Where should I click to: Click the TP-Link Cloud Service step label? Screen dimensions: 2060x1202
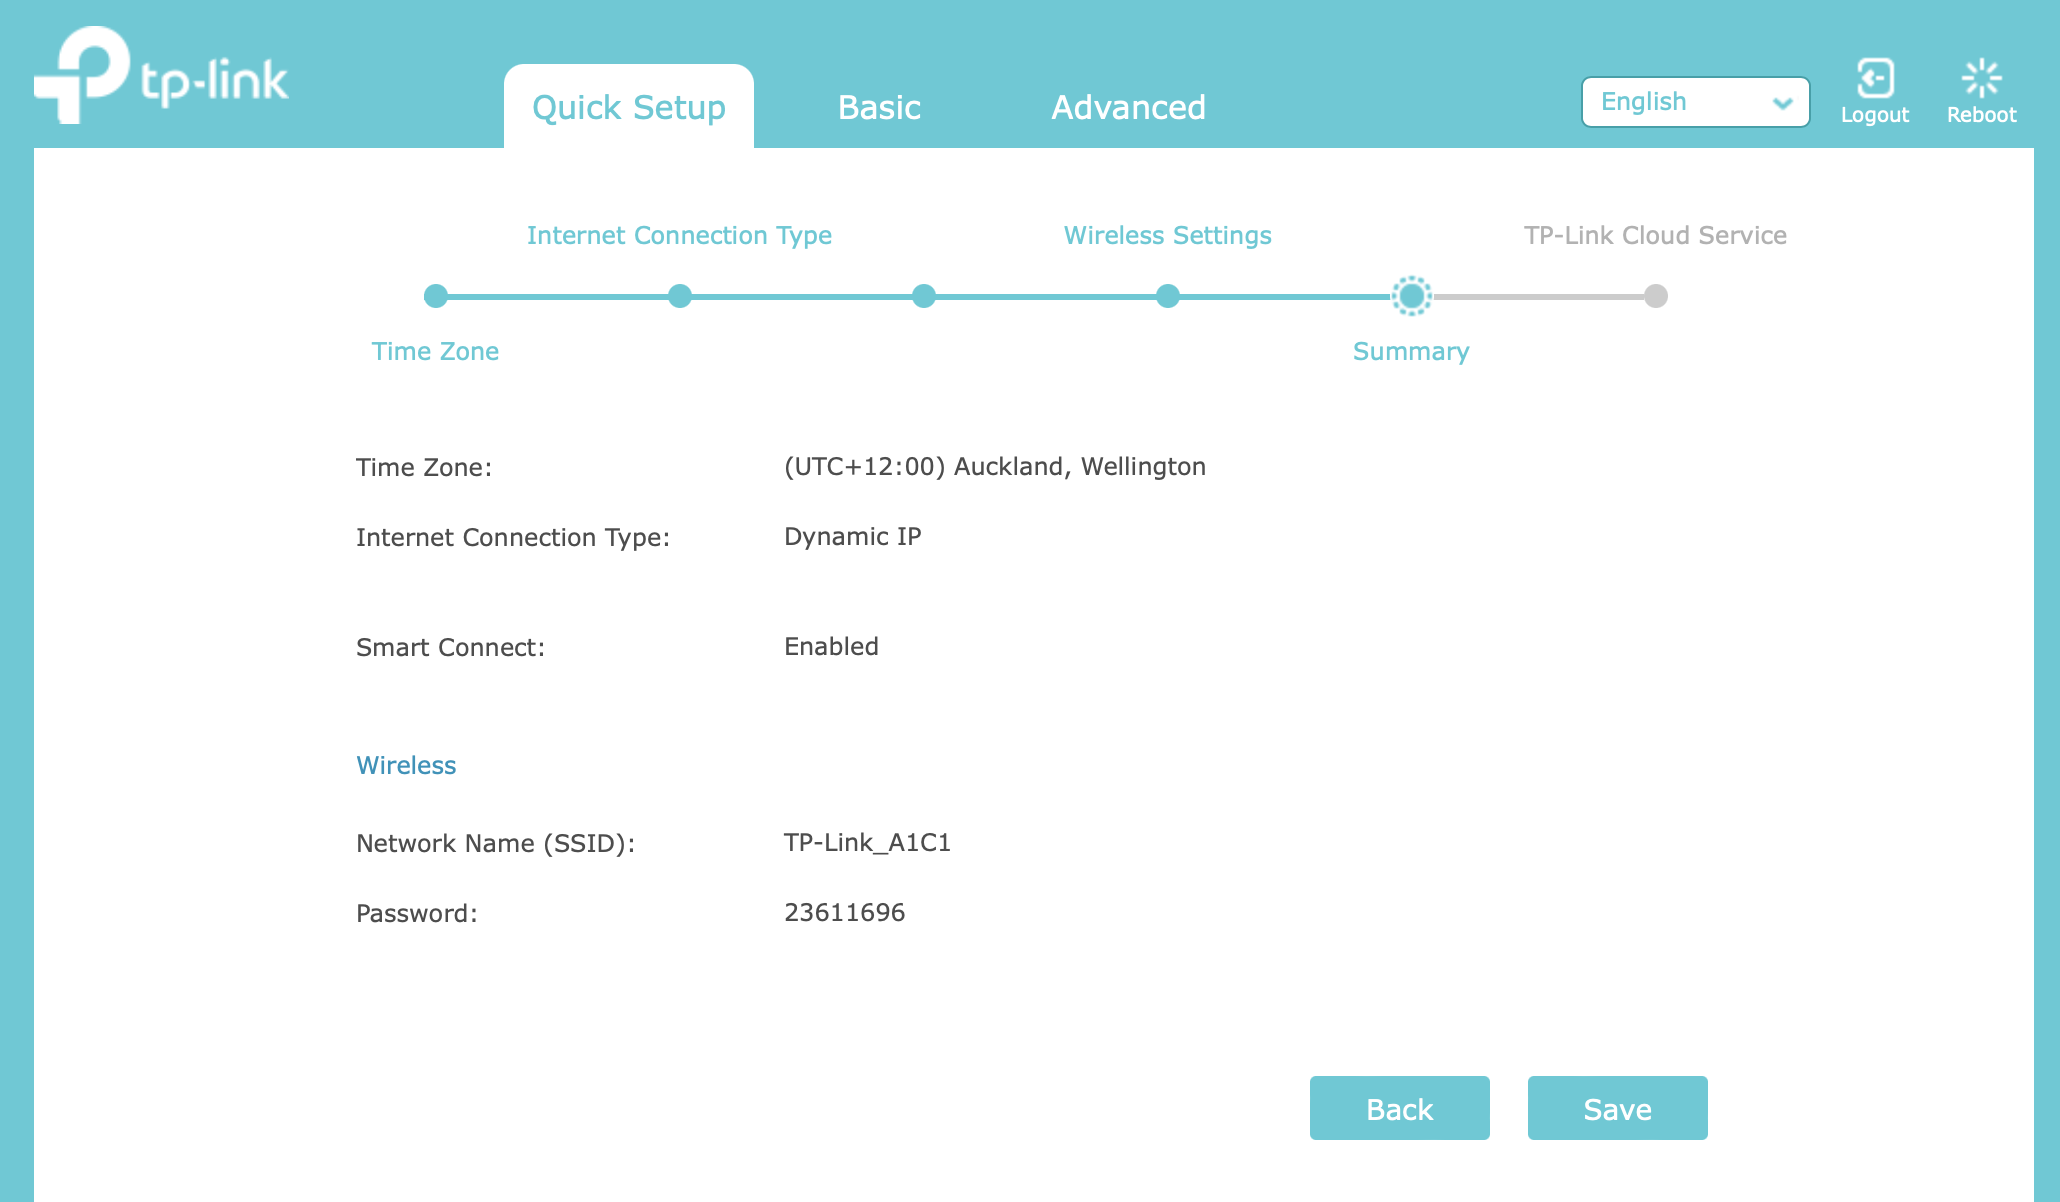[1655, 235]
